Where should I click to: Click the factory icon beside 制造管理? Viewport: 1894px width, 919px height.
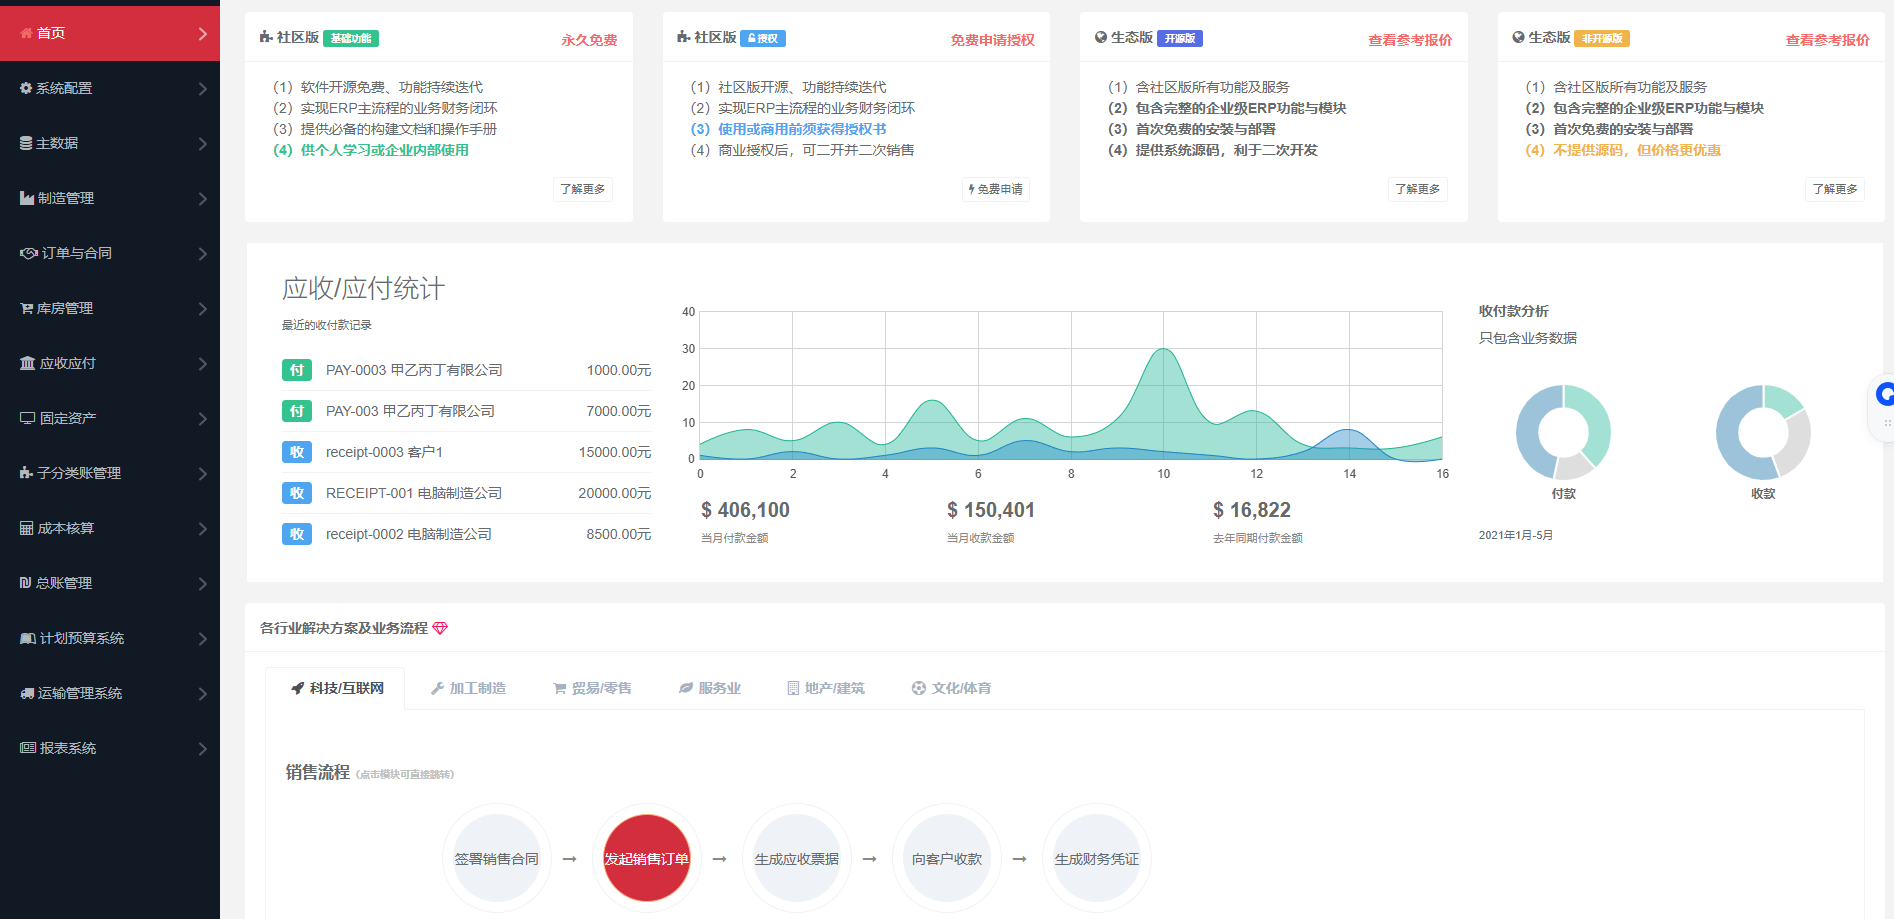coord(27,198)
